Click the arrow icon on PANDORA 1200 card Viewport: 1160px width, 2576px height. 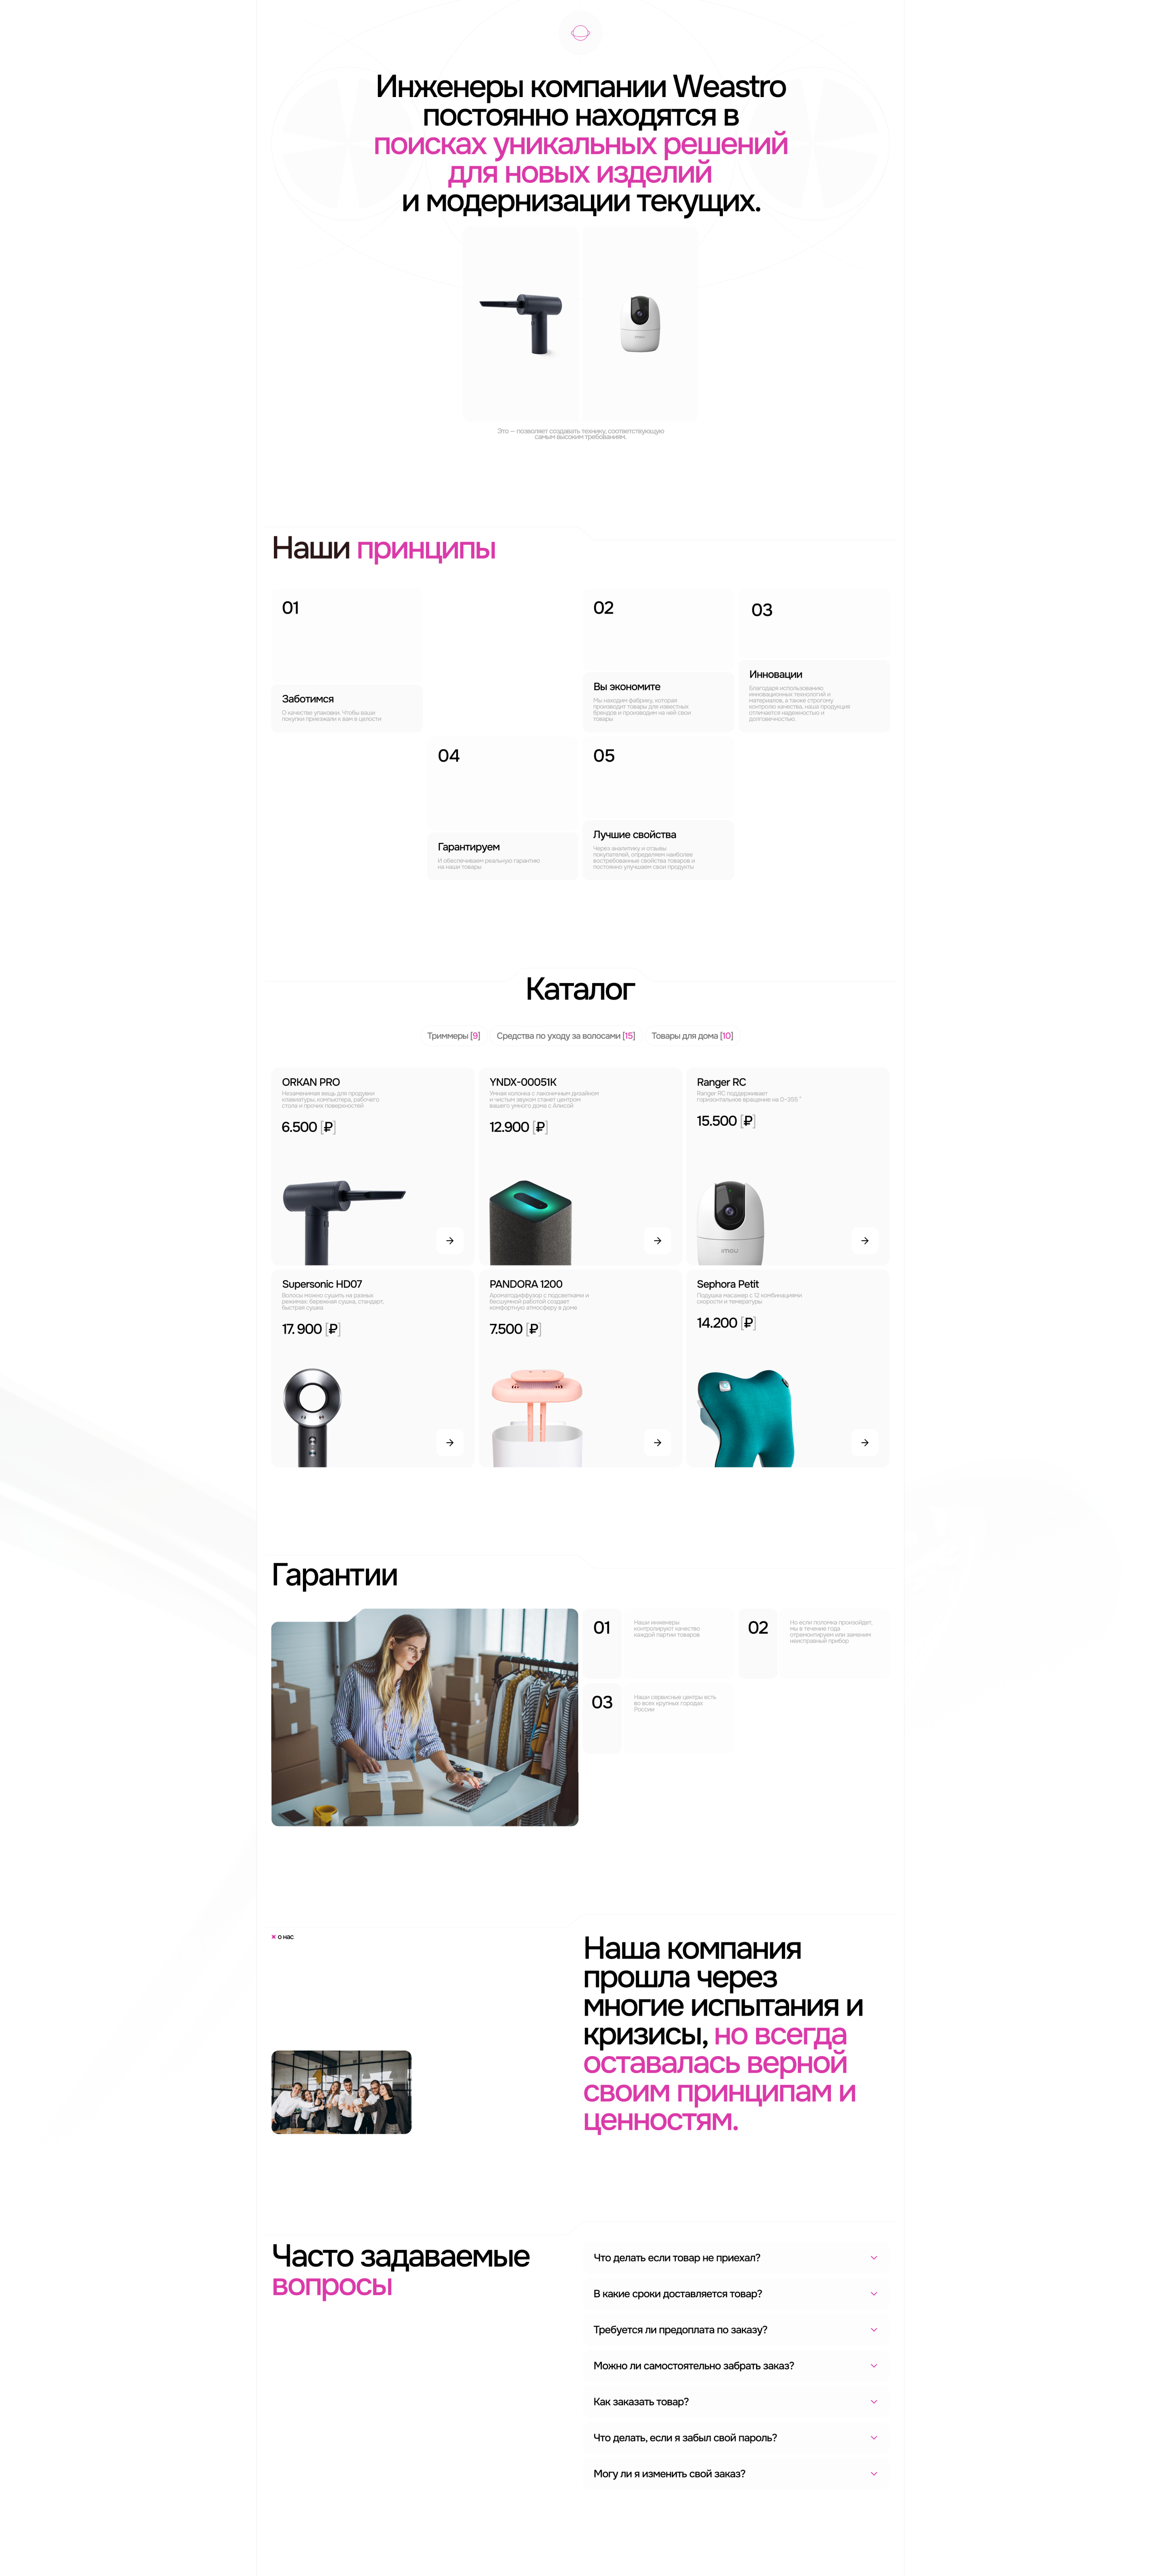pyautogui.click(x=657, y=1443)
